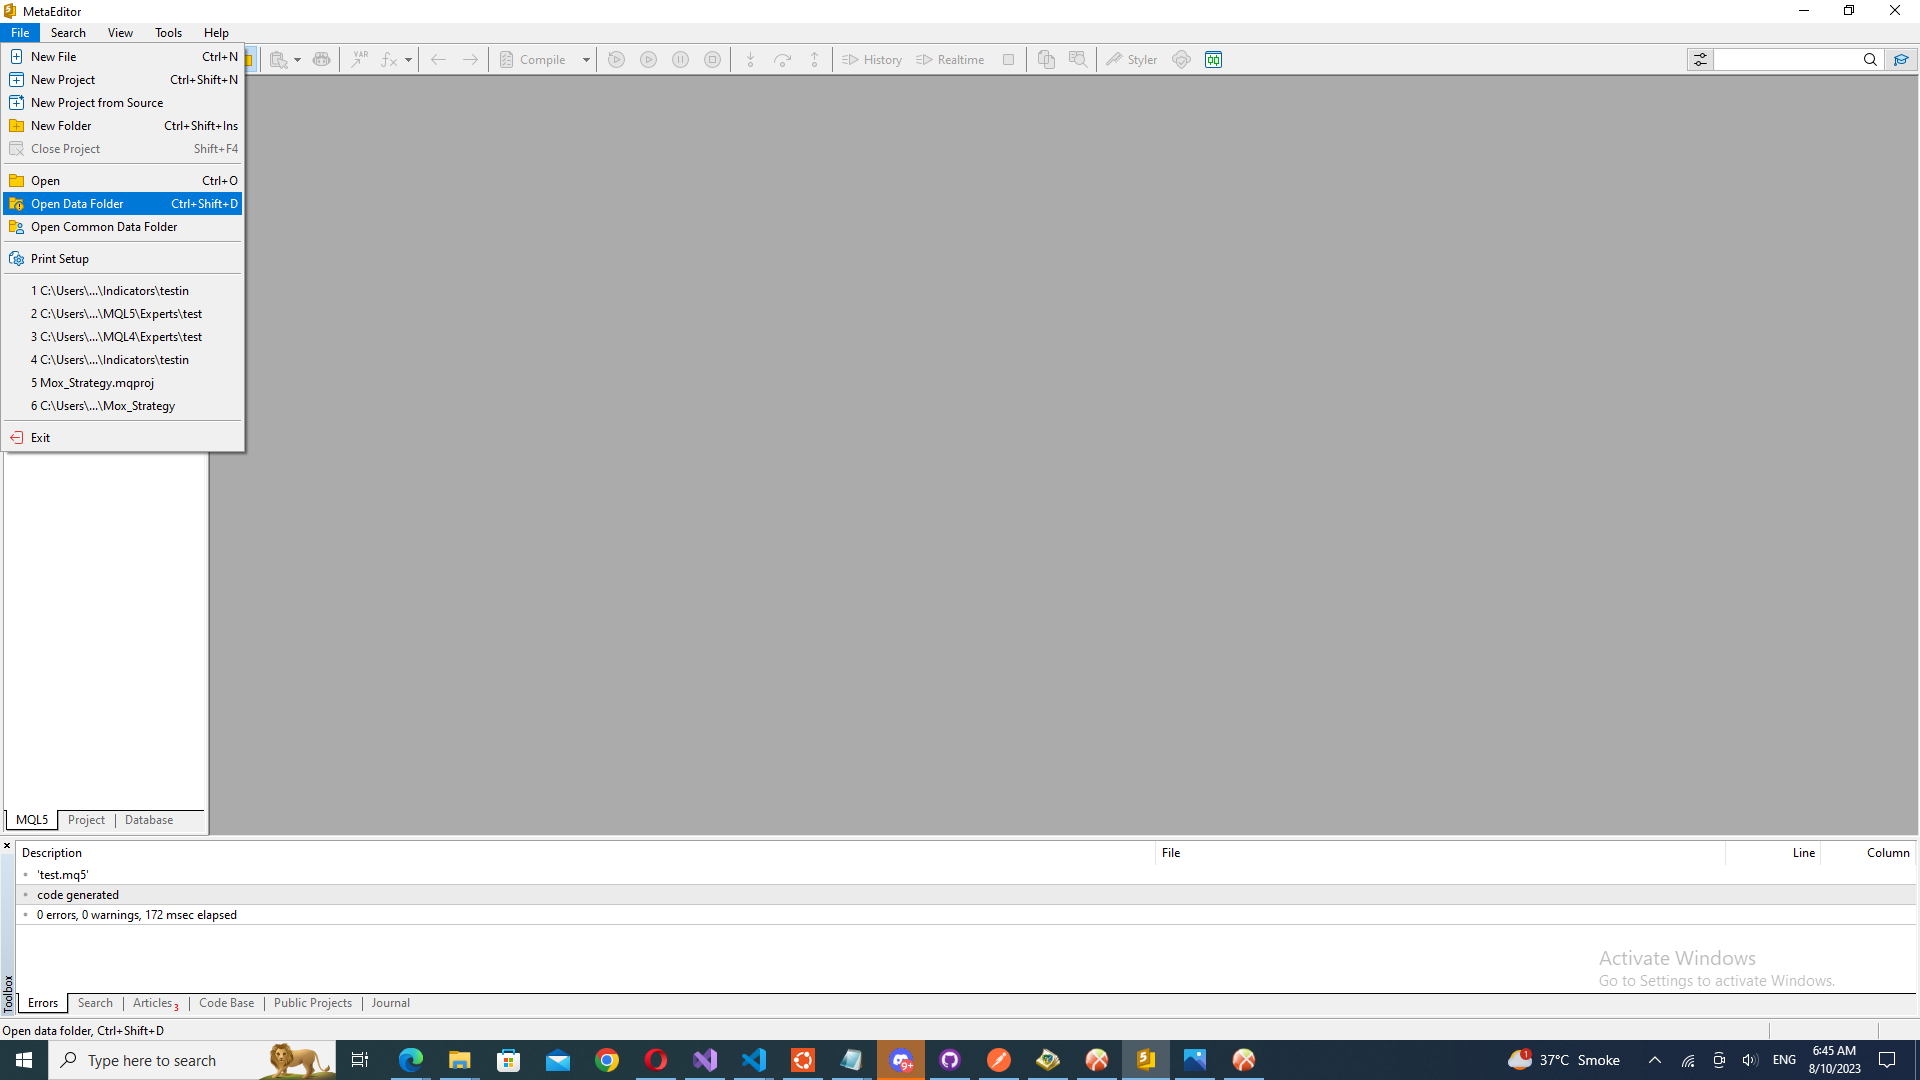
Task: Expand the paste clipboard dropdown arrow
Action: point(297,60)
